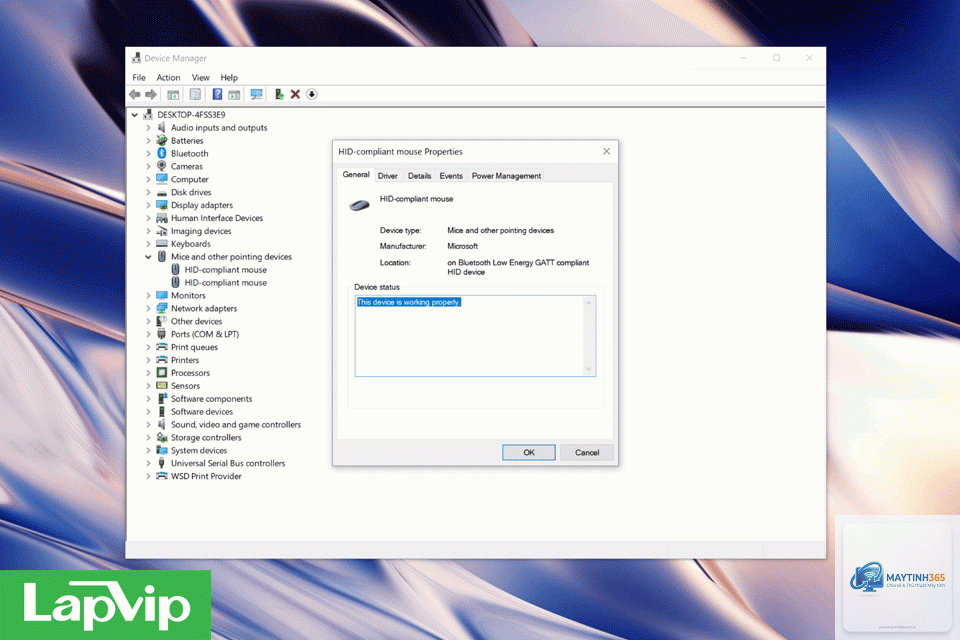Click the Printers category icon
Image resolution: width=960 pixels, height=640 pixels.
[162, 360]
